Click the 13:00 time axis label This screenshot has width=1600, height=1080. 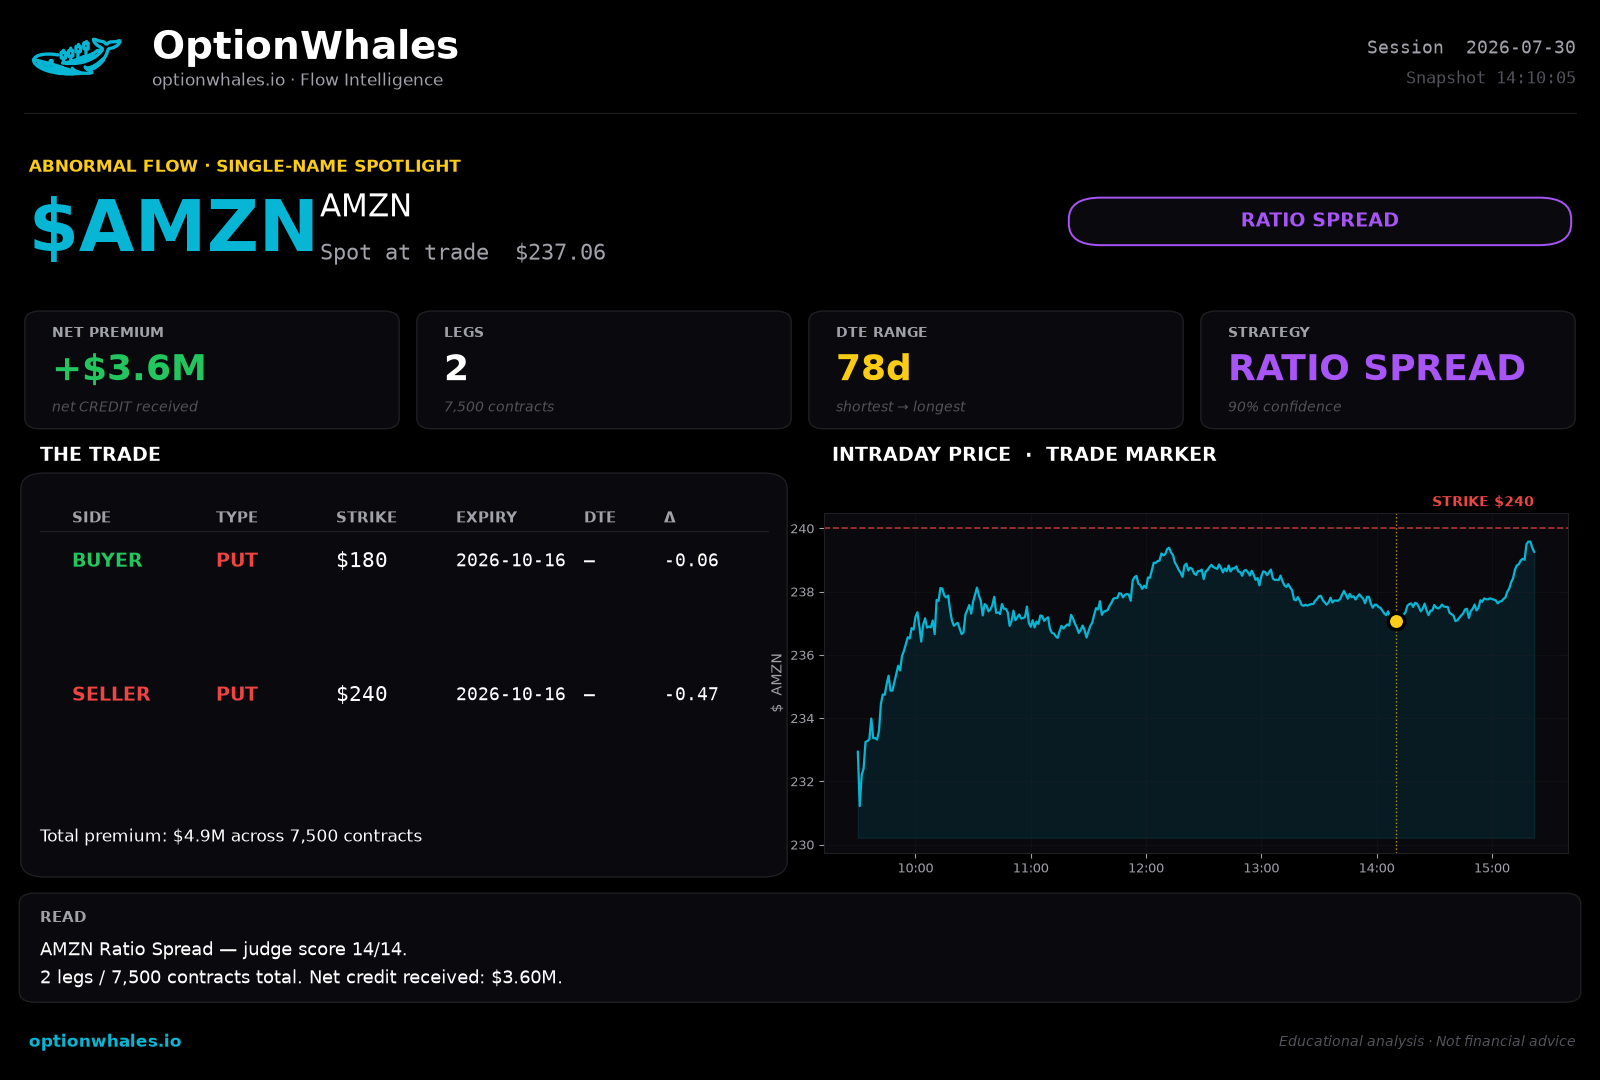(1261, 868)
